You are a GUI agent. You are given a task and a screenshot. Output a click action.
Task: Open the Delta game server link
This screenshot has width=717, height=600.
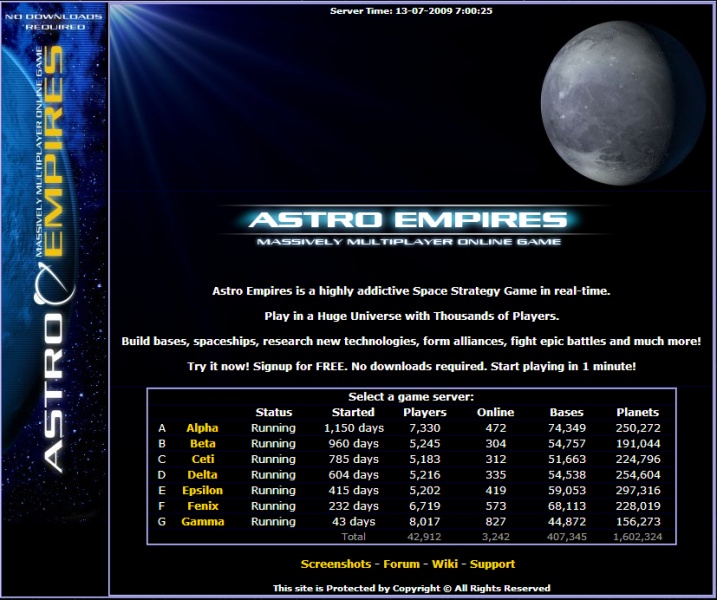click(x=202, y=475)
